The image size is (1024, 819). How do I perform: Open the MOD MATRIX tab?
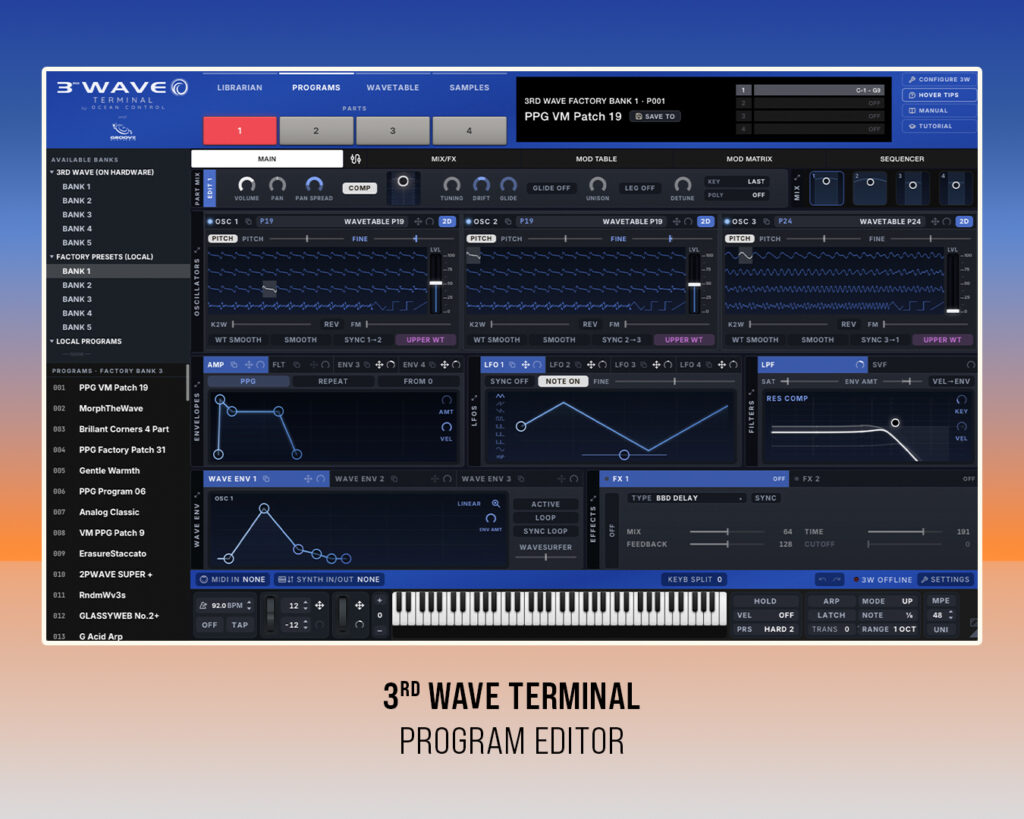(x=749, y=159)
